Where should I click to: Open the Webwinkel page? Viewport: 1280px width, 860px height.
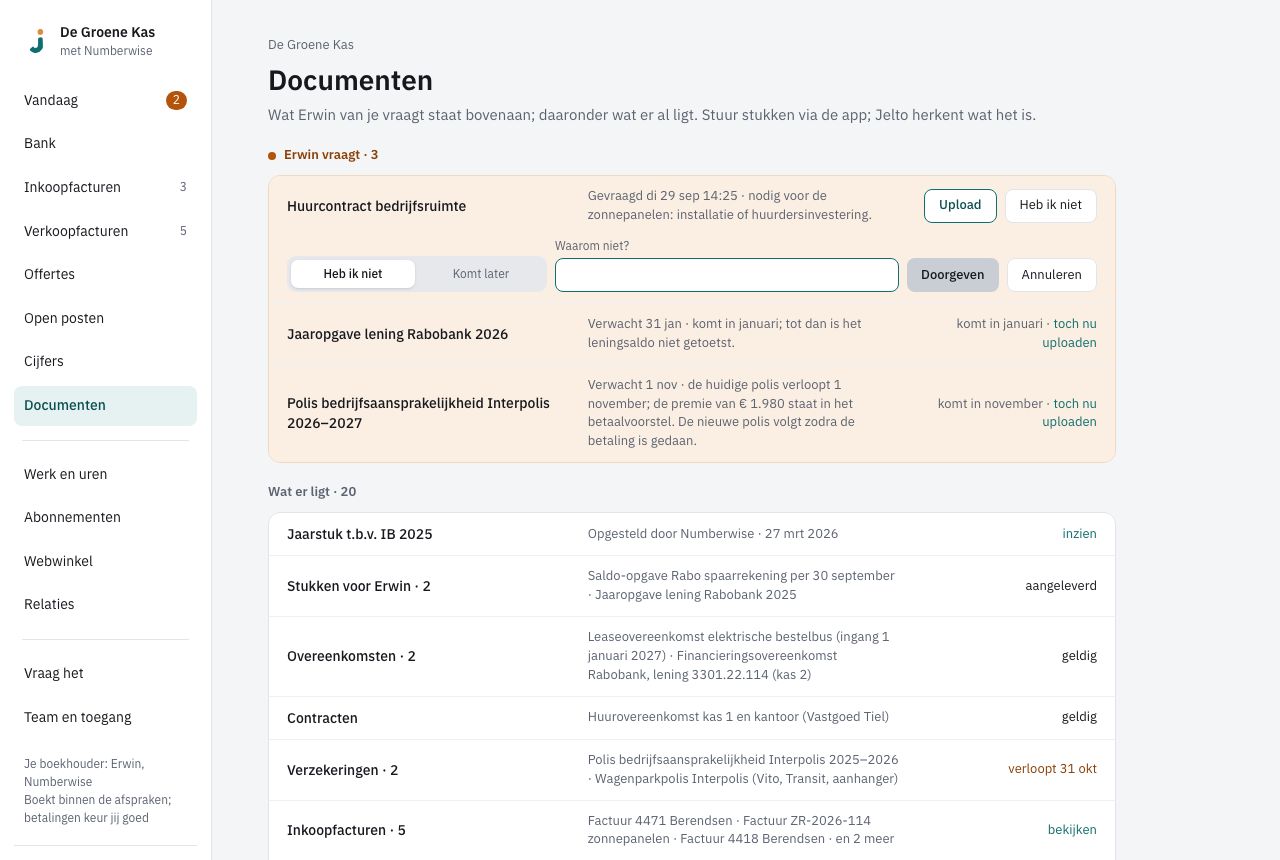tap(105, 561)
